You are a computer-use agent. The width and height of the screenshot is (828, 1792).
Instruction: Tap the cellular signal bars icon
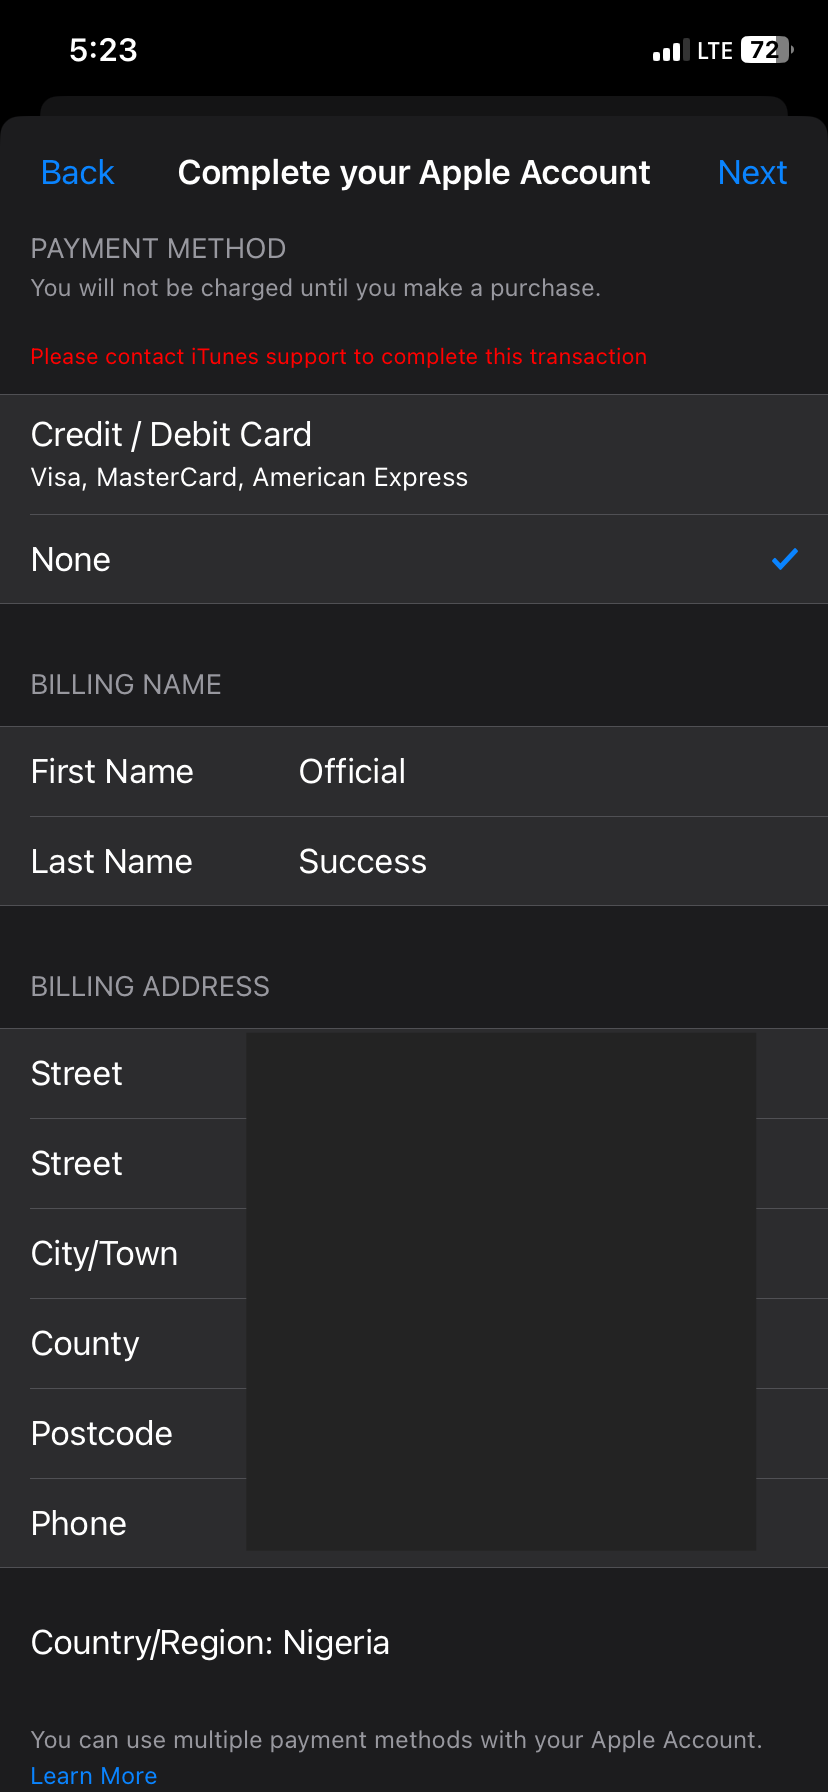[x=670, y=51]
